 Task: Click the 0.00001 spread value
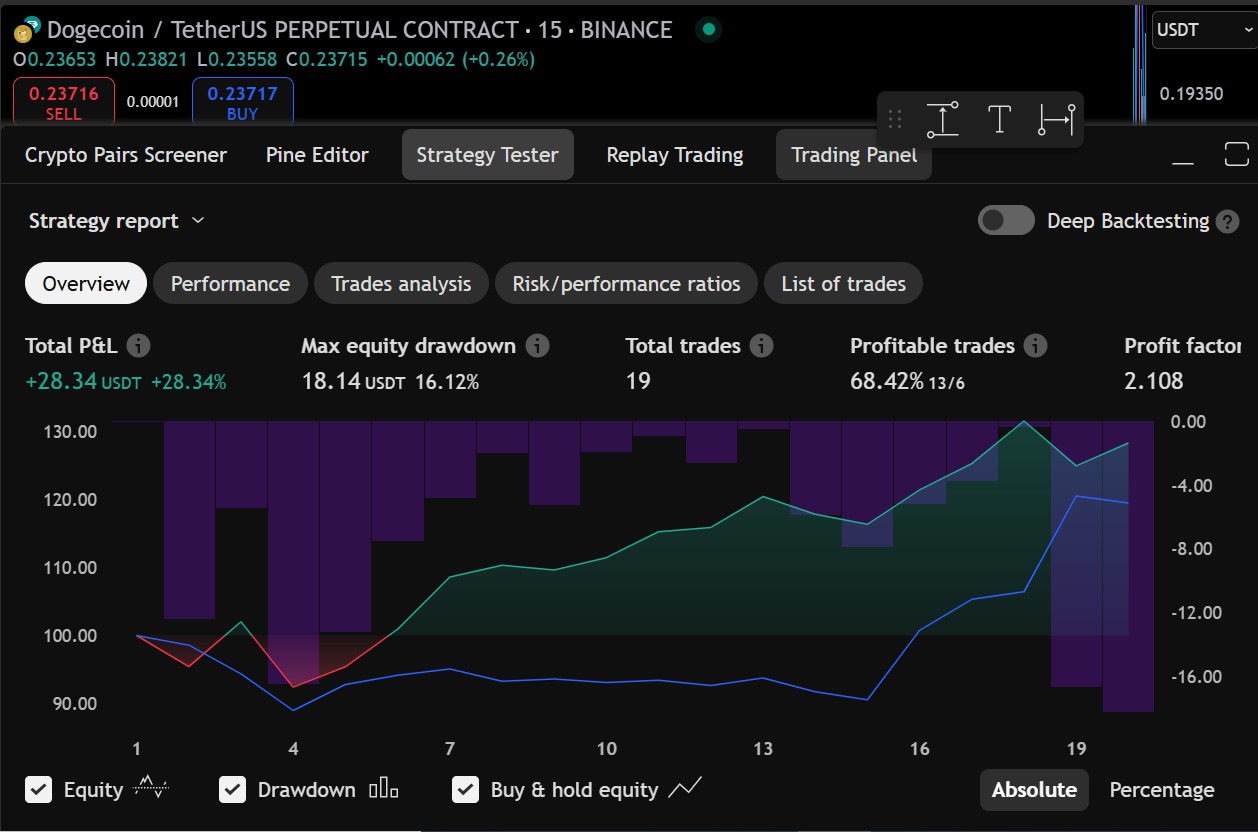click(x=153, y=102)
